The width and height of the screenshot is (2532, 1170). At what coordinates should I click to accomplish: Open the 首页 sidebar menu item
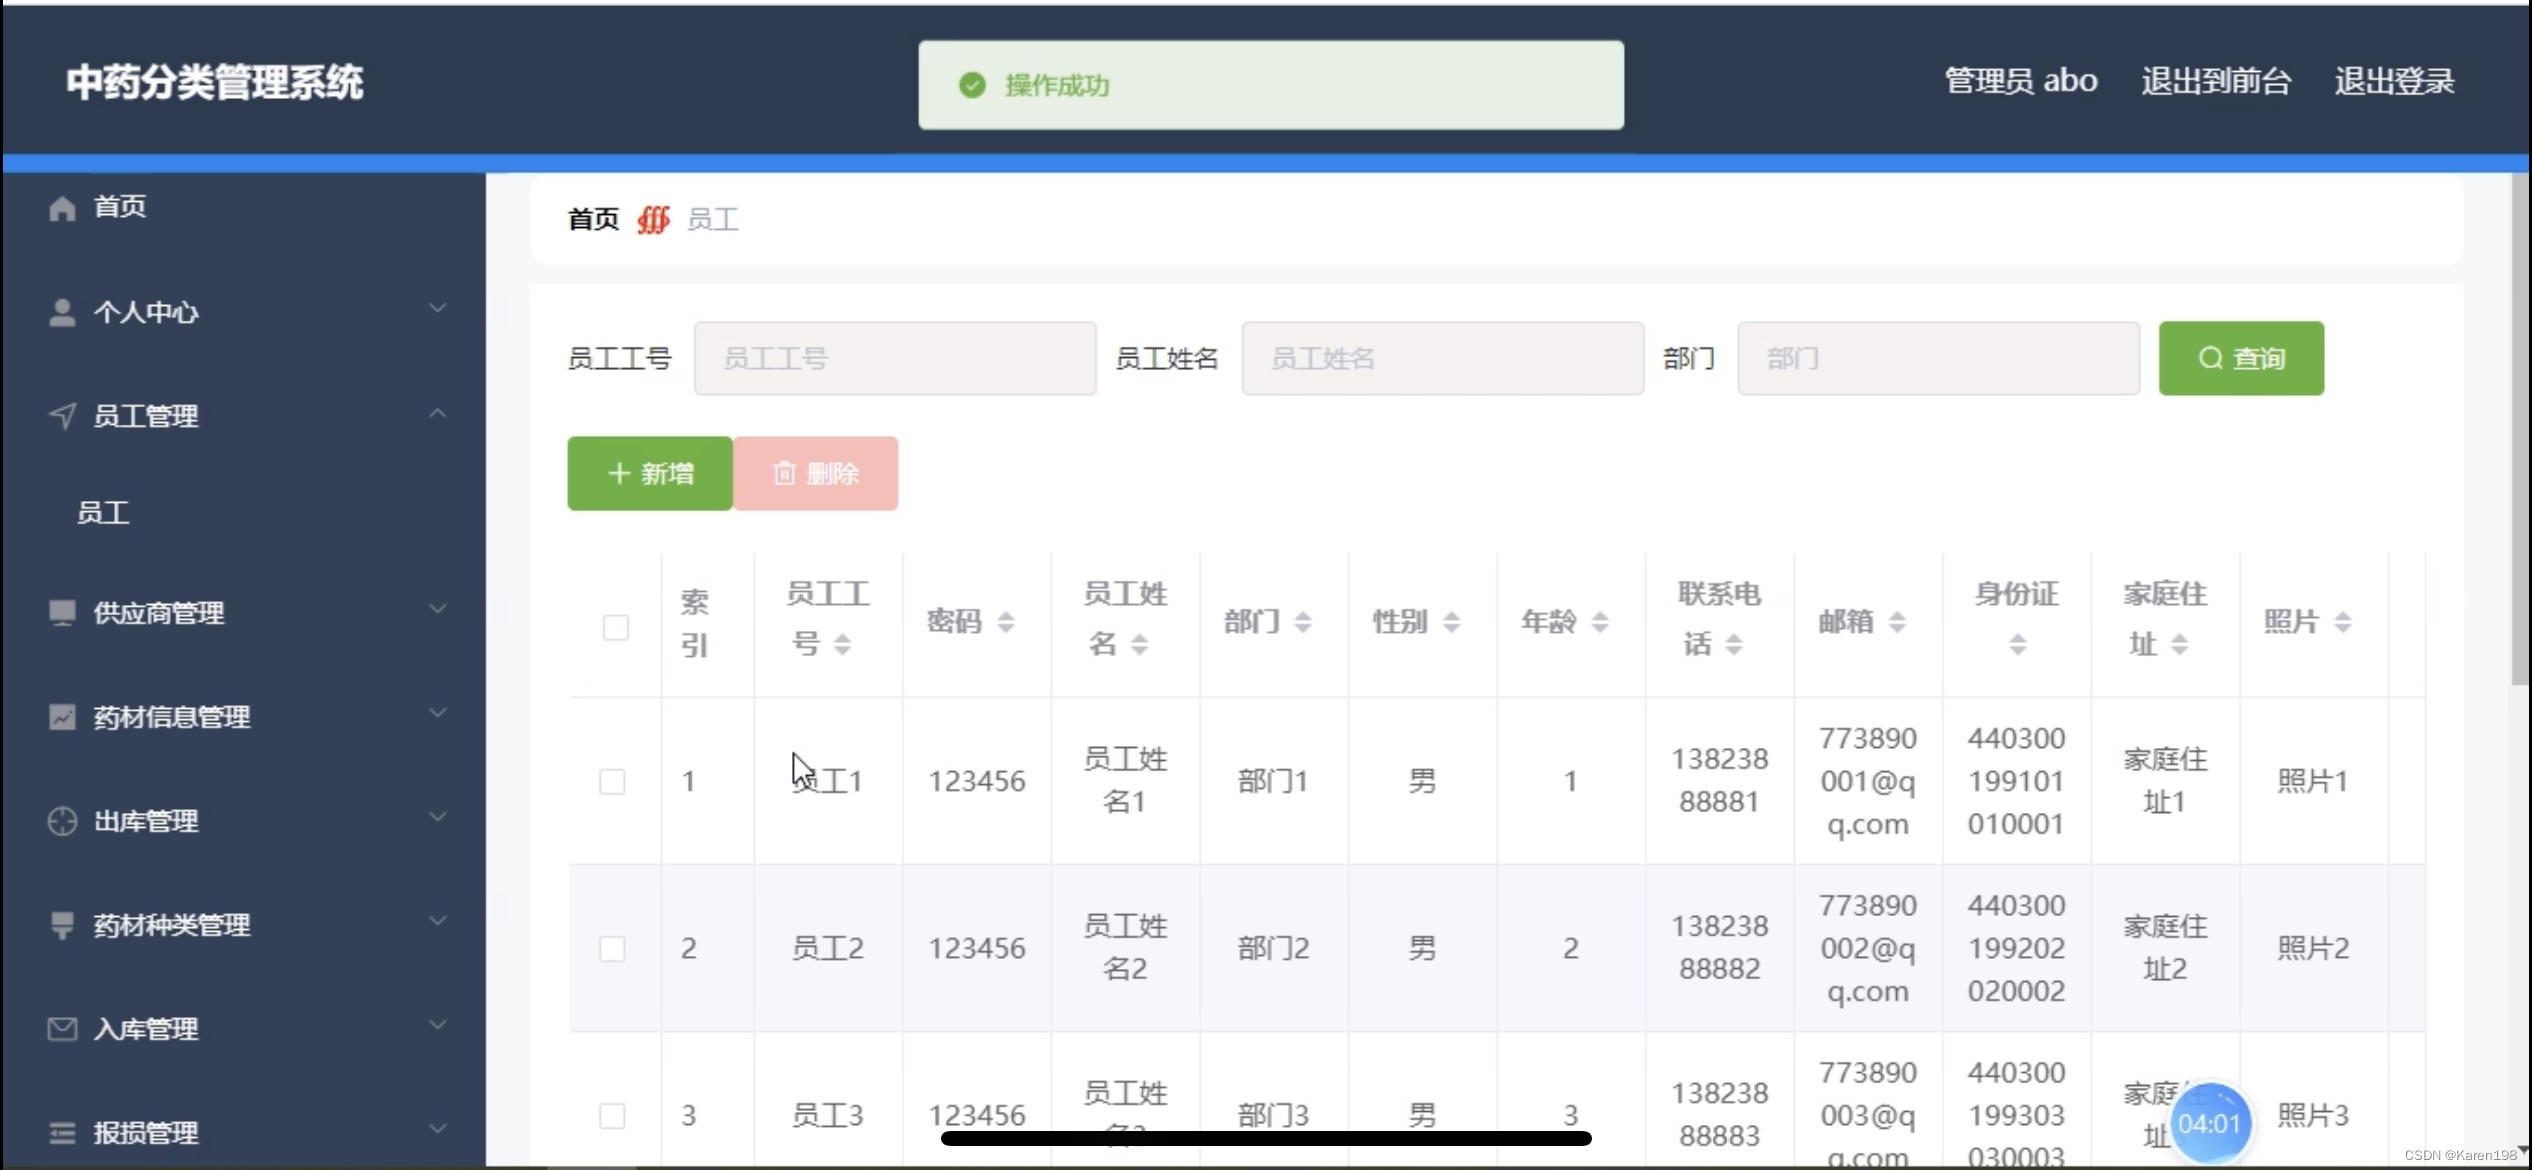(x=243, y=207)
